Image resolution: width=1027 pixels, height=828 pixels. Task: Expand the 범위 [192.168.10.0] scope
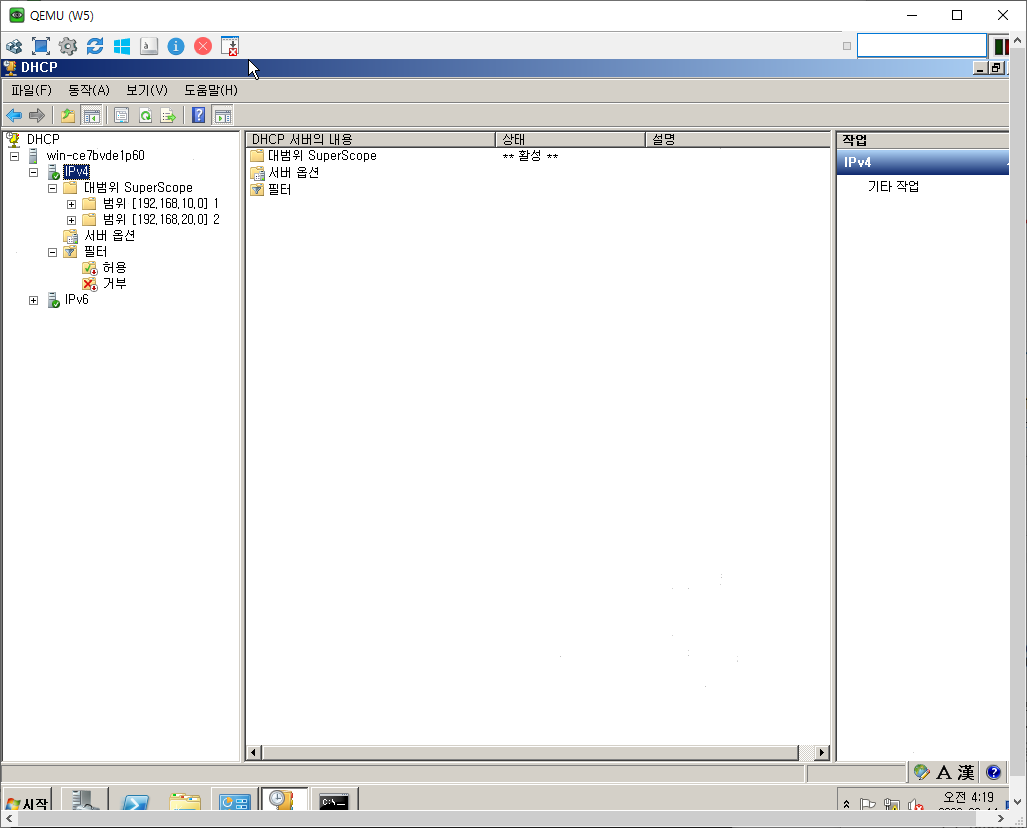71,204
